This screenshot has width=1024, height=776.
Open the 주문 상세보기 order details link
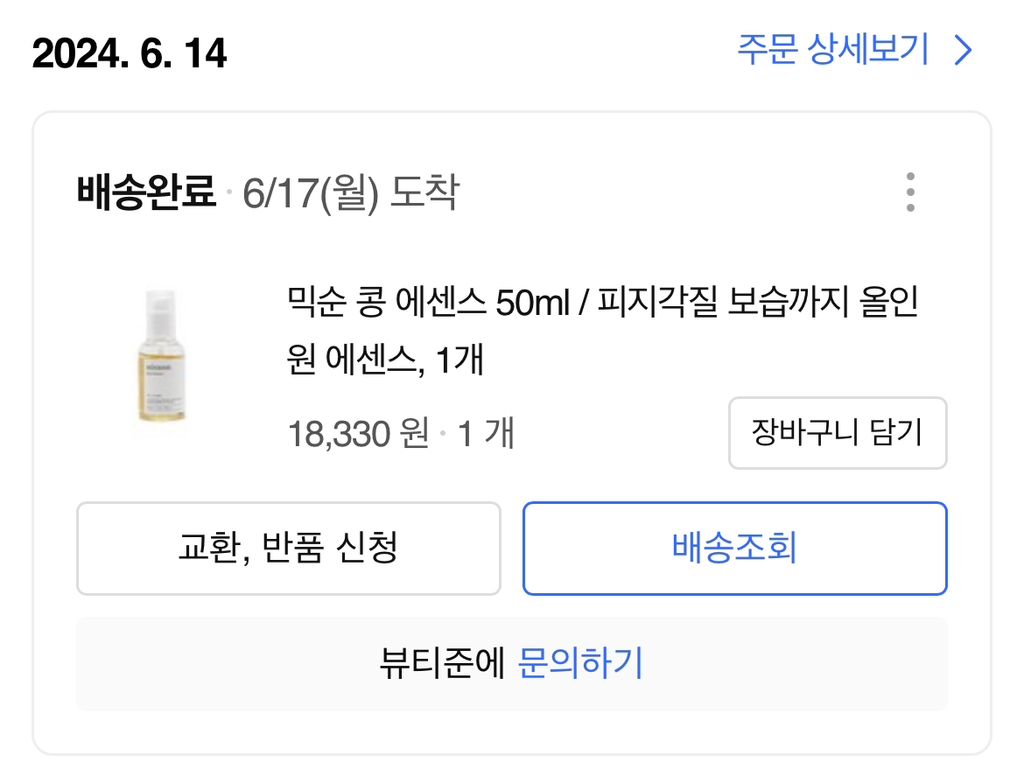832,49
